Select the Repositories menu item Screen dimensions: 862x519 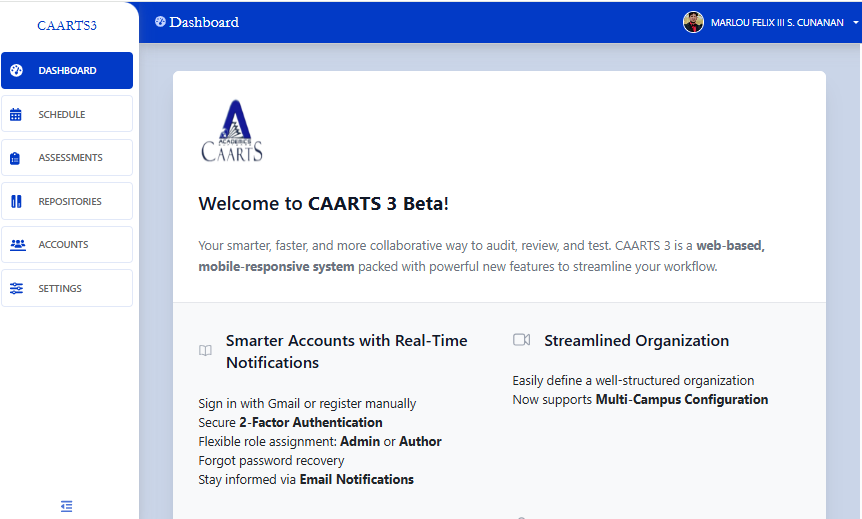pos(70,202)
